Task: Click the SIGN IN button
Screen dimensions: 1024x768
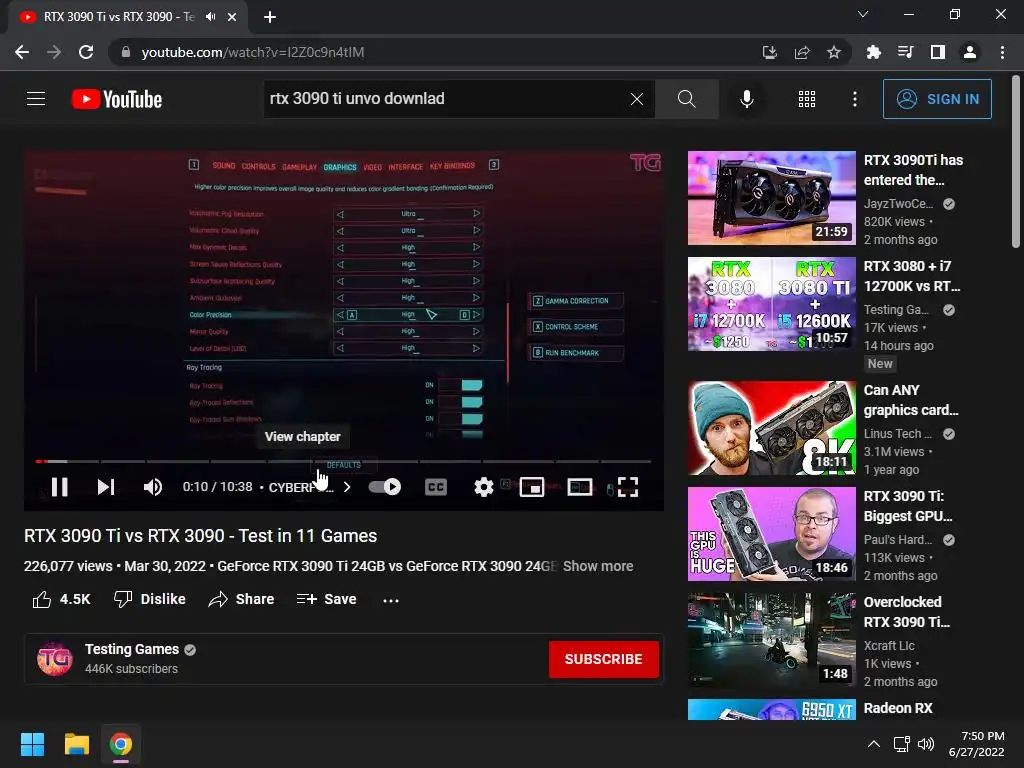Action: [x=937, y=99]
